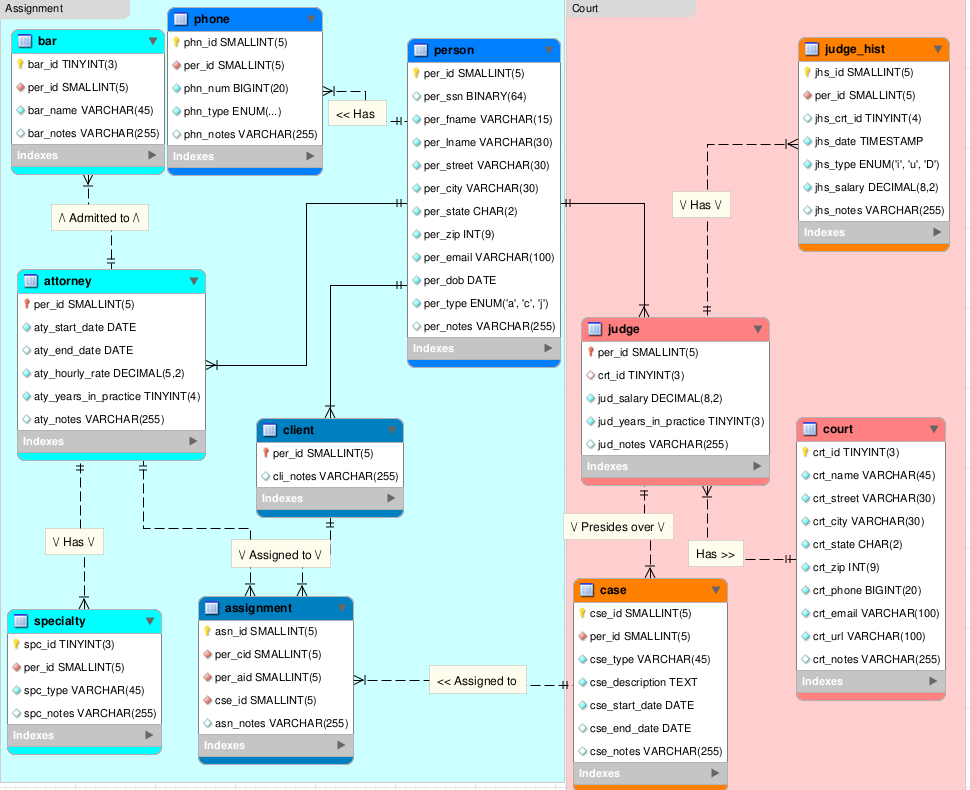Viewport: 970px width, 790px height.
Task: Select the 'Admitted to' relationship label
Action: [x=100, y=218]
